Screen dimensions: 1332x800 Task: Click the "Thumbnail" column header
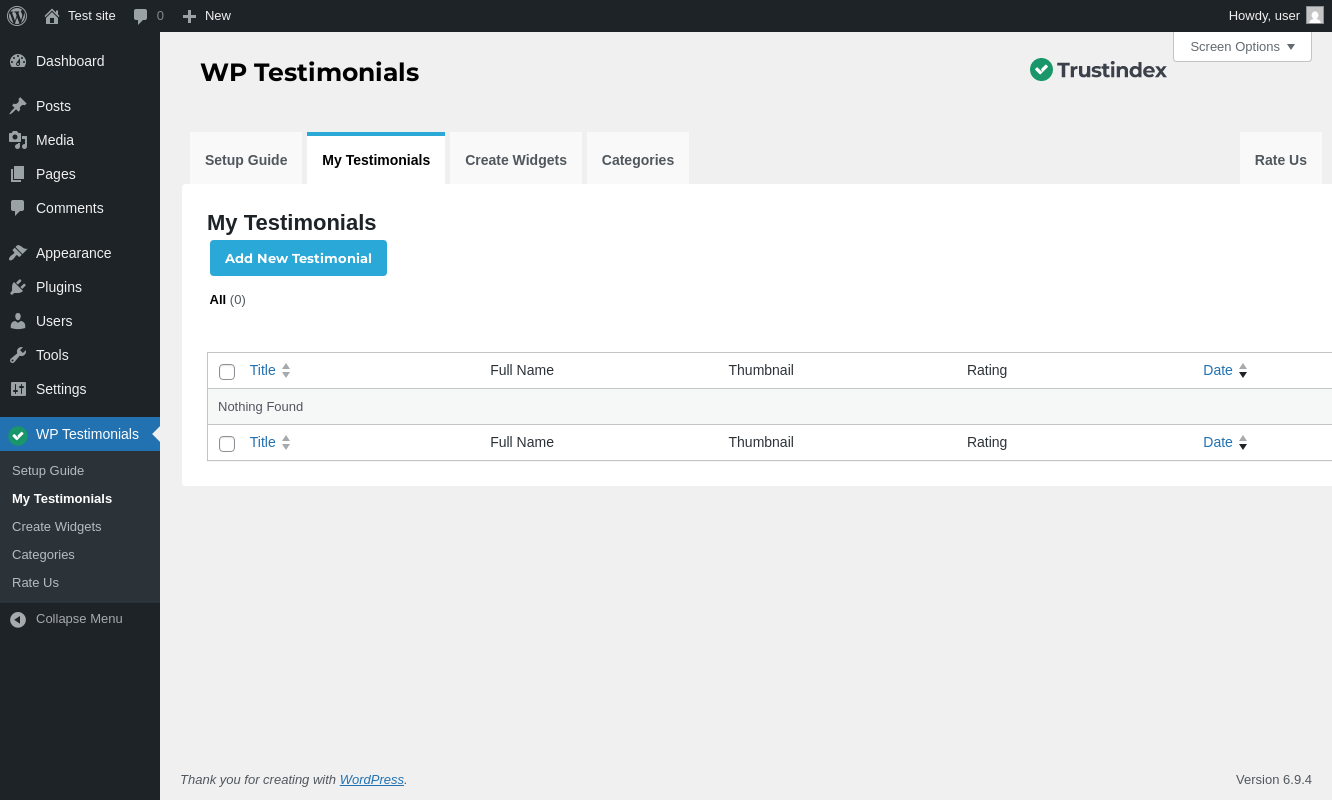coord(761,370)
